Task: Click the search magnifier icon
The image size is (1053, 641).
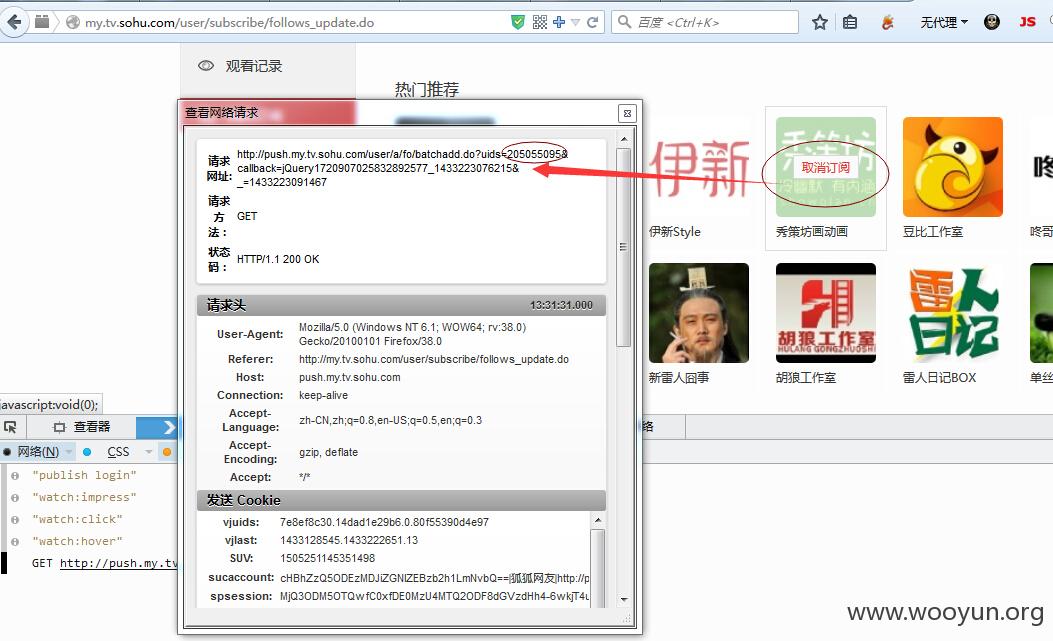Action: 625,22
